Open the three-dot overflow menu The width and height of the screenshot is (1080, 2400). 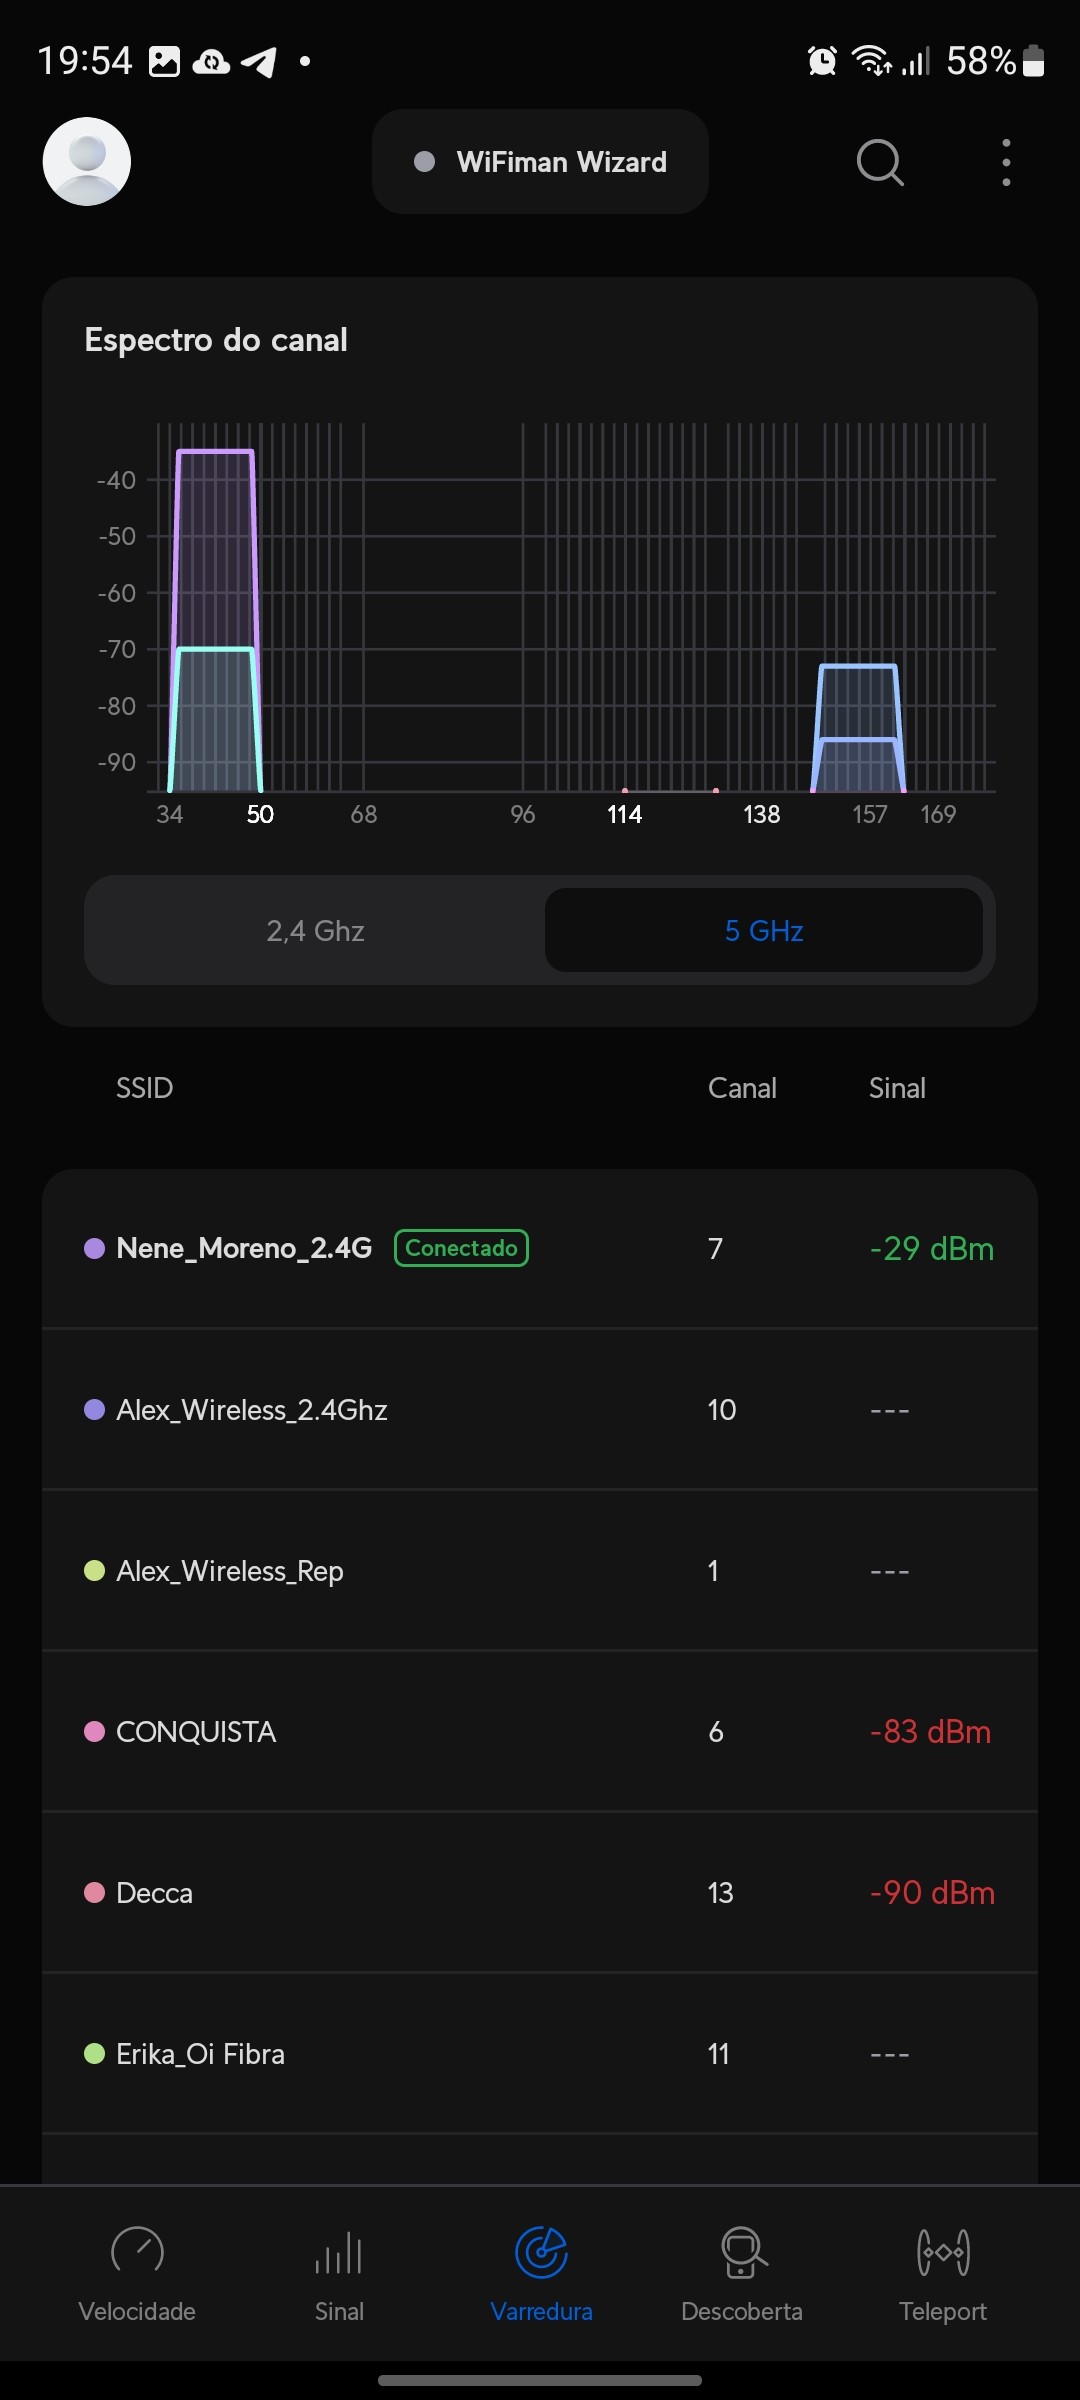tap(1006, 162)
